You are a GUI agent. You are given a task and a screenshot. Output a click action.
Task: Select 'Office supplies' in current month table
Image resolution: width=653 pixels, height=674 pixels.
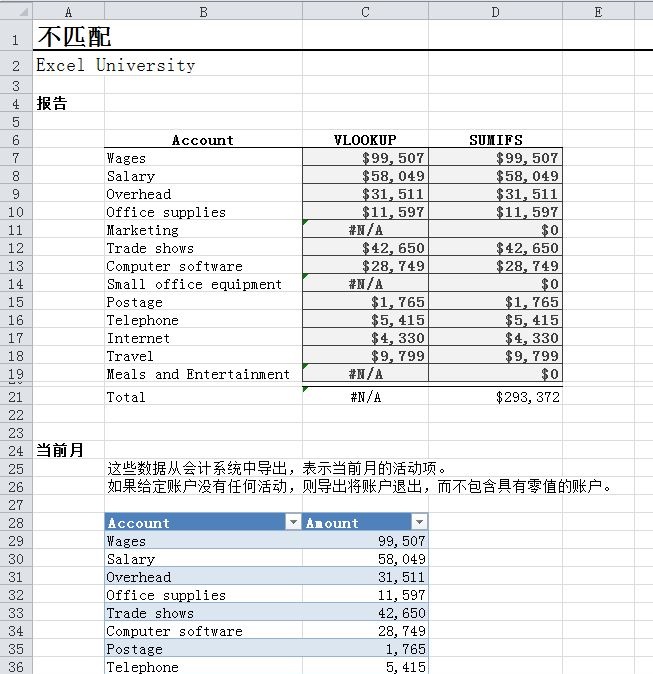tap(203, 595)
